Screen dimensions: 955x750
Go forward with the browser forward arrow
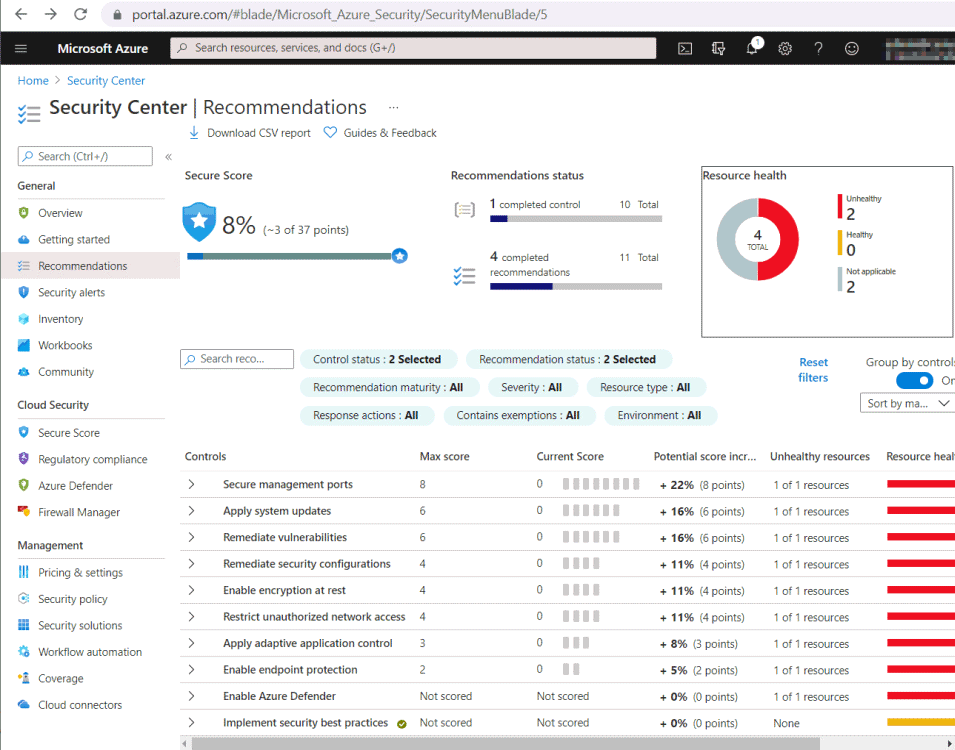51,14
